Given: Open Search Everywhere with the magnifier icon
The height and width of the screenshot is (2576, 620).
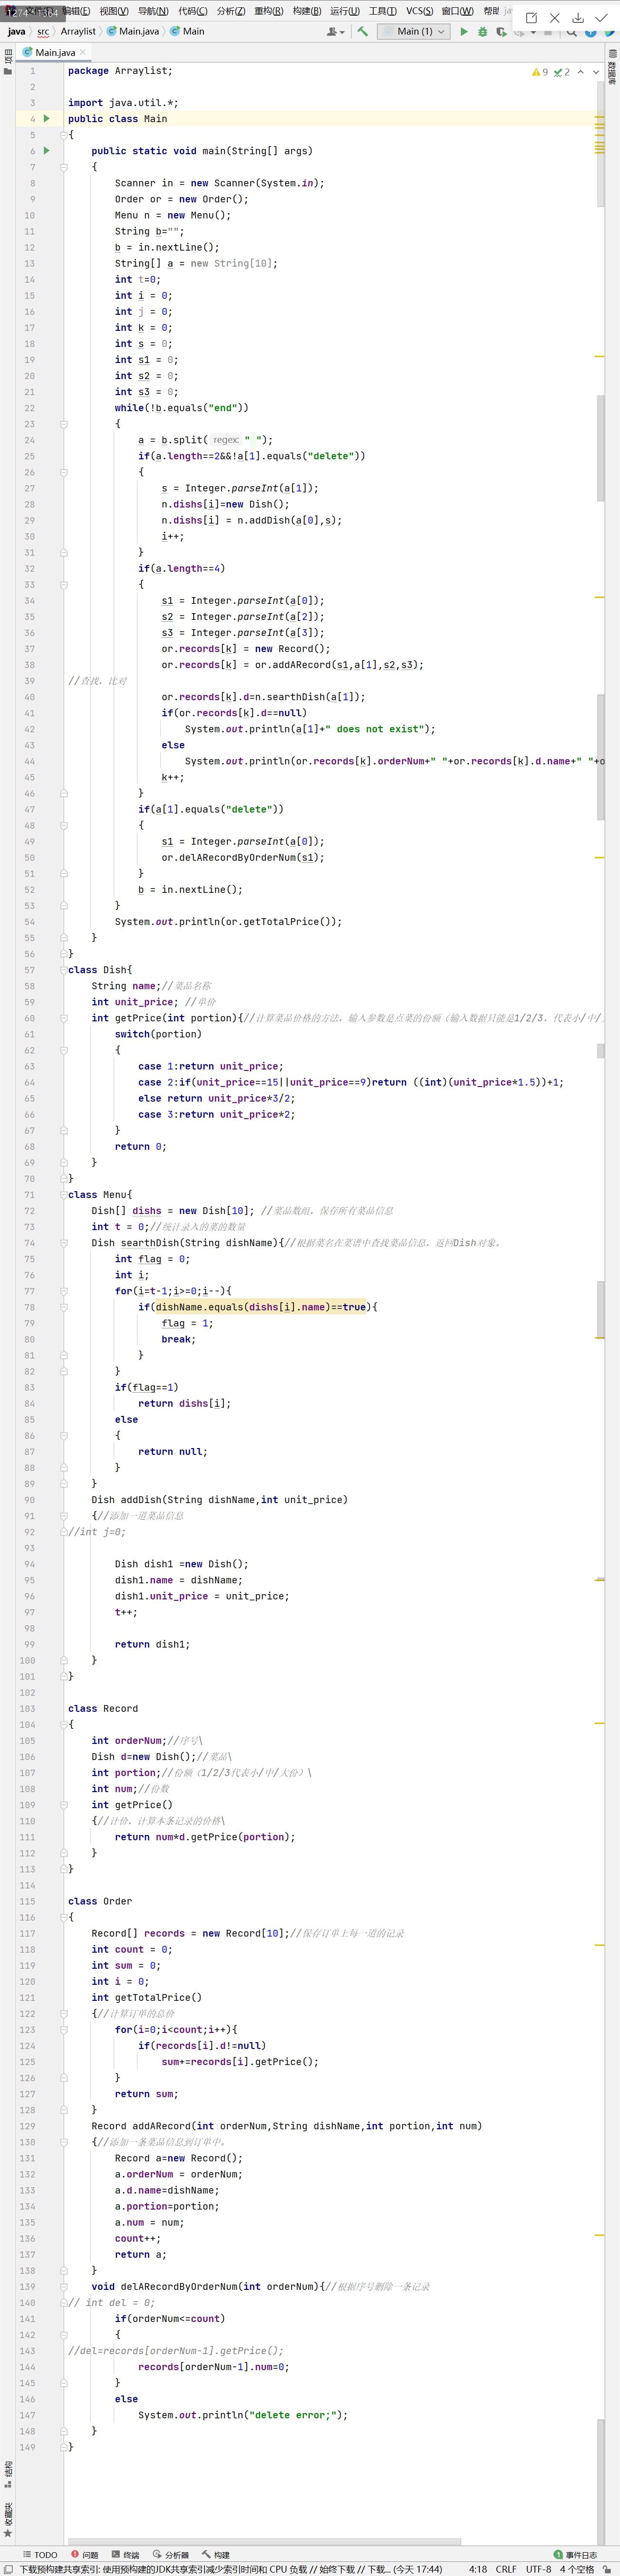Looking at the screenshot, I should [571, 32].
